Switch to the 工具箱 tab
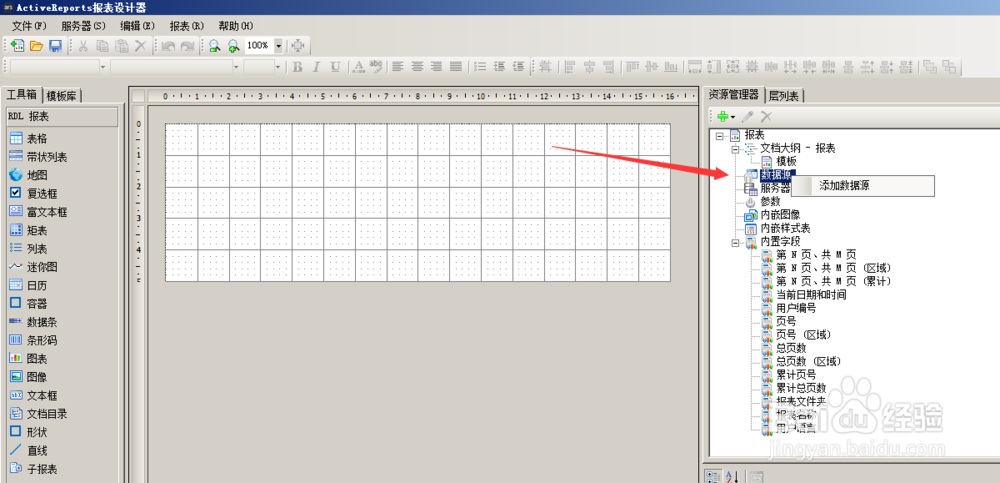 [22, 95]
